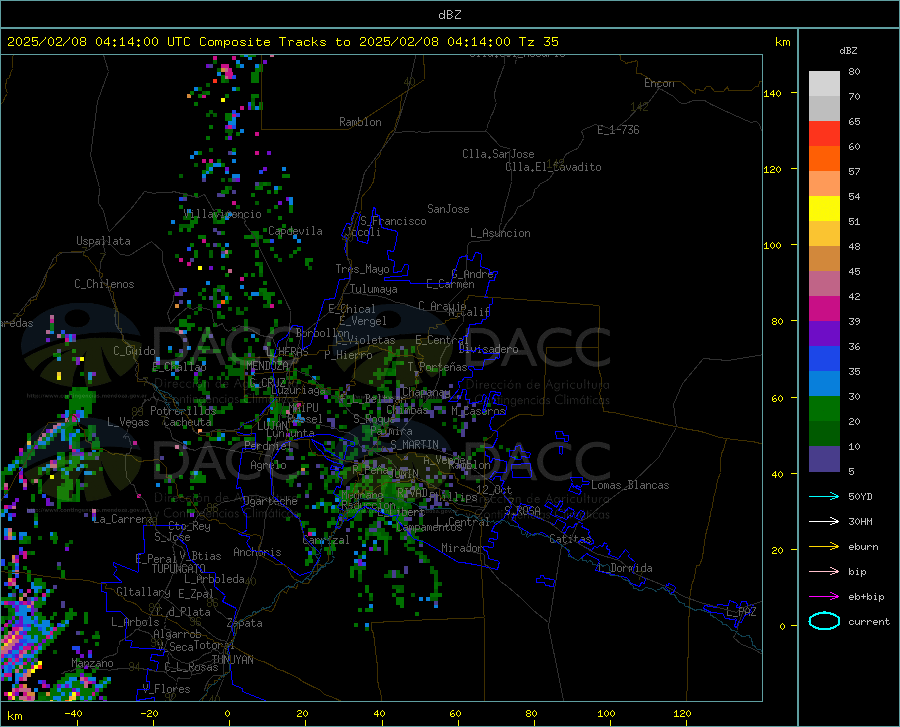Screen dimensions: 900x727
Task: Click the L_Dormida label on map
Action: tap(624, 568)
